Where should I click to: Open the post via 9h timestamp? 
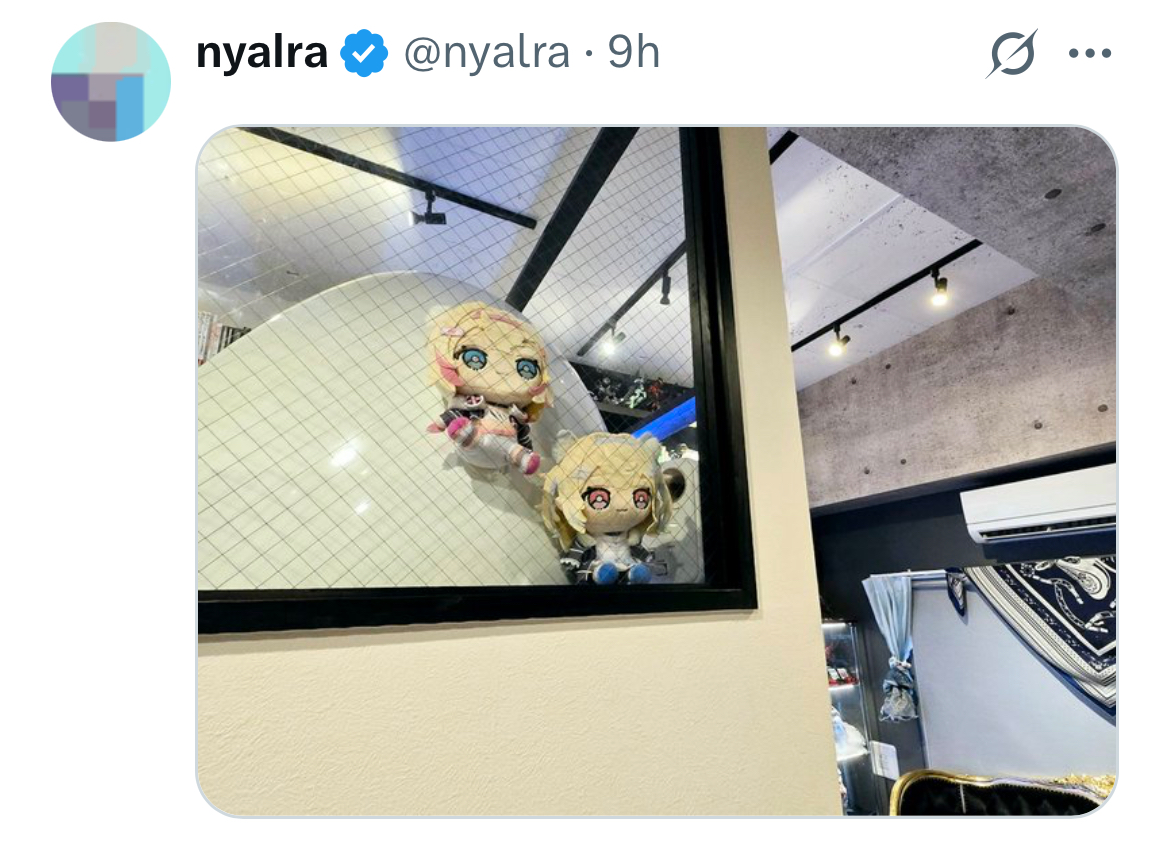tap(634, 53)
